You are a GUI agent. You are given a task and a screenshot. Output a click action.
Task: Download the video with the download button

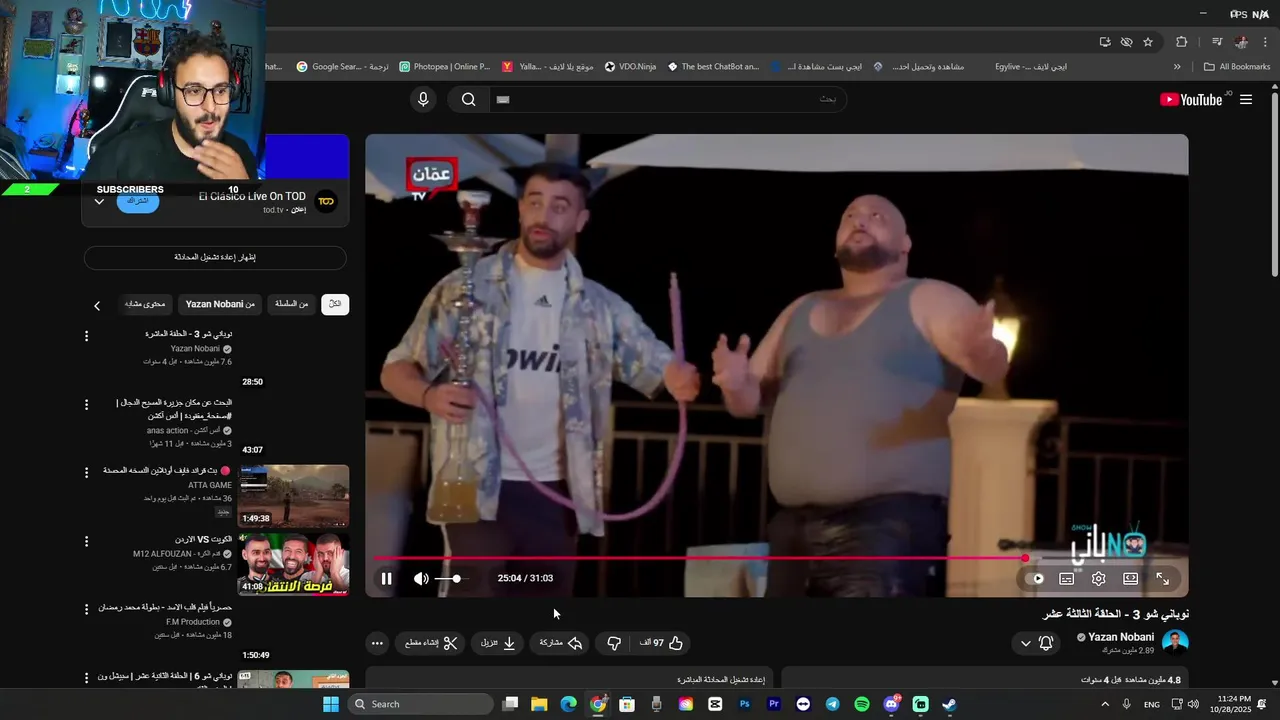[498, 643]
